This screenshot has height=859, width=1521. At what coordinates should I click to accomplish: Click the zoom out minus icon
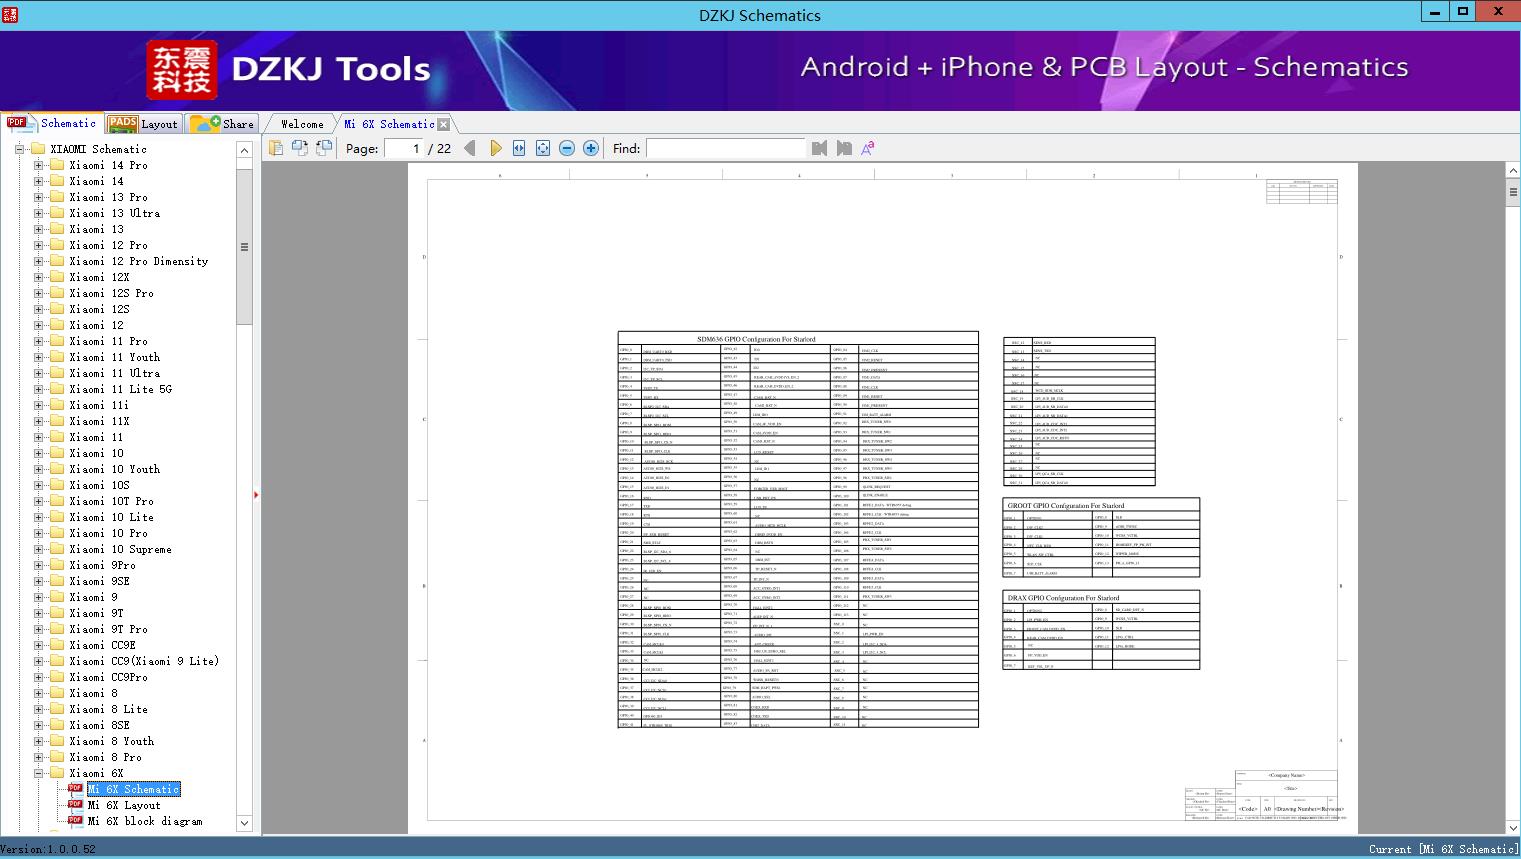(567, 148)
